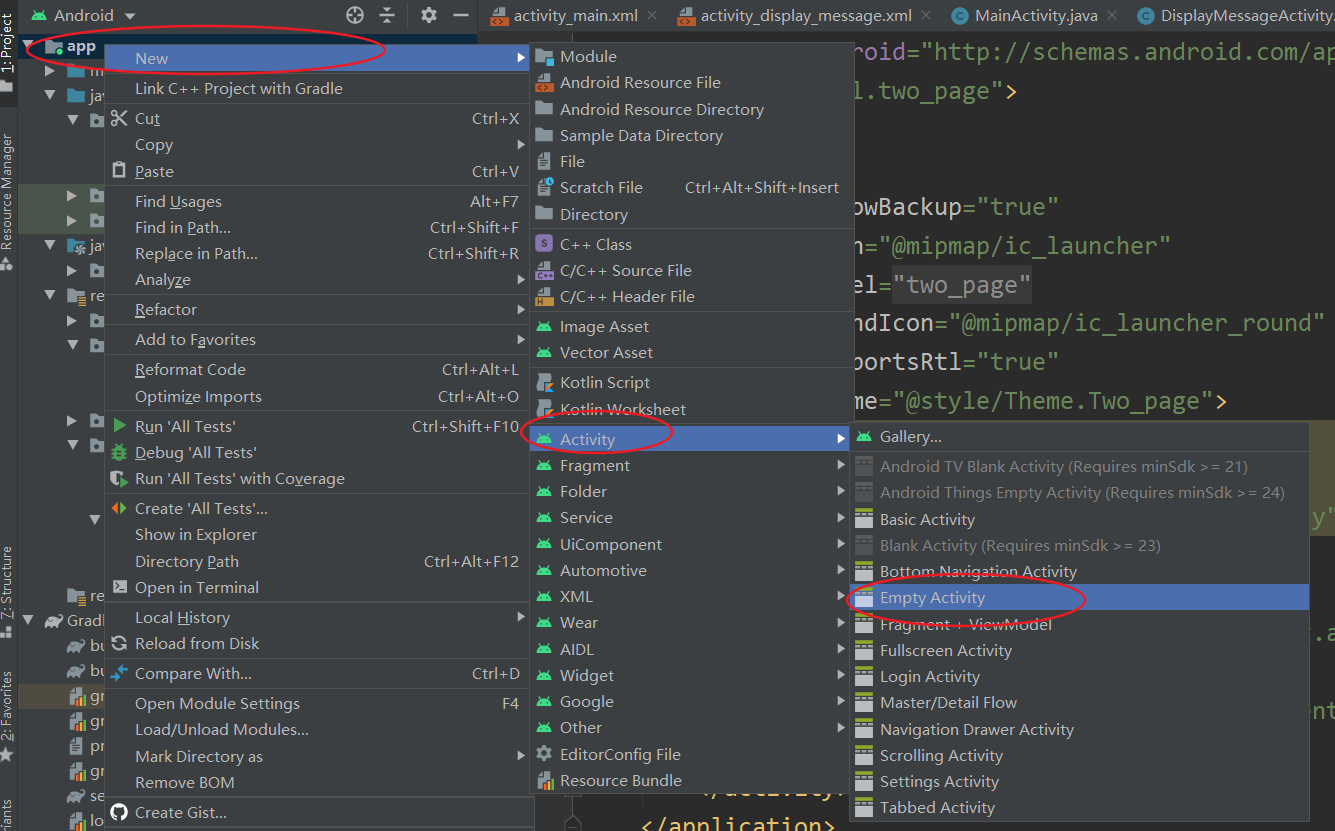The image size is (1335, 831).
Task: Choose Navigation Drawer Activity template
Action: (1080, 729)
